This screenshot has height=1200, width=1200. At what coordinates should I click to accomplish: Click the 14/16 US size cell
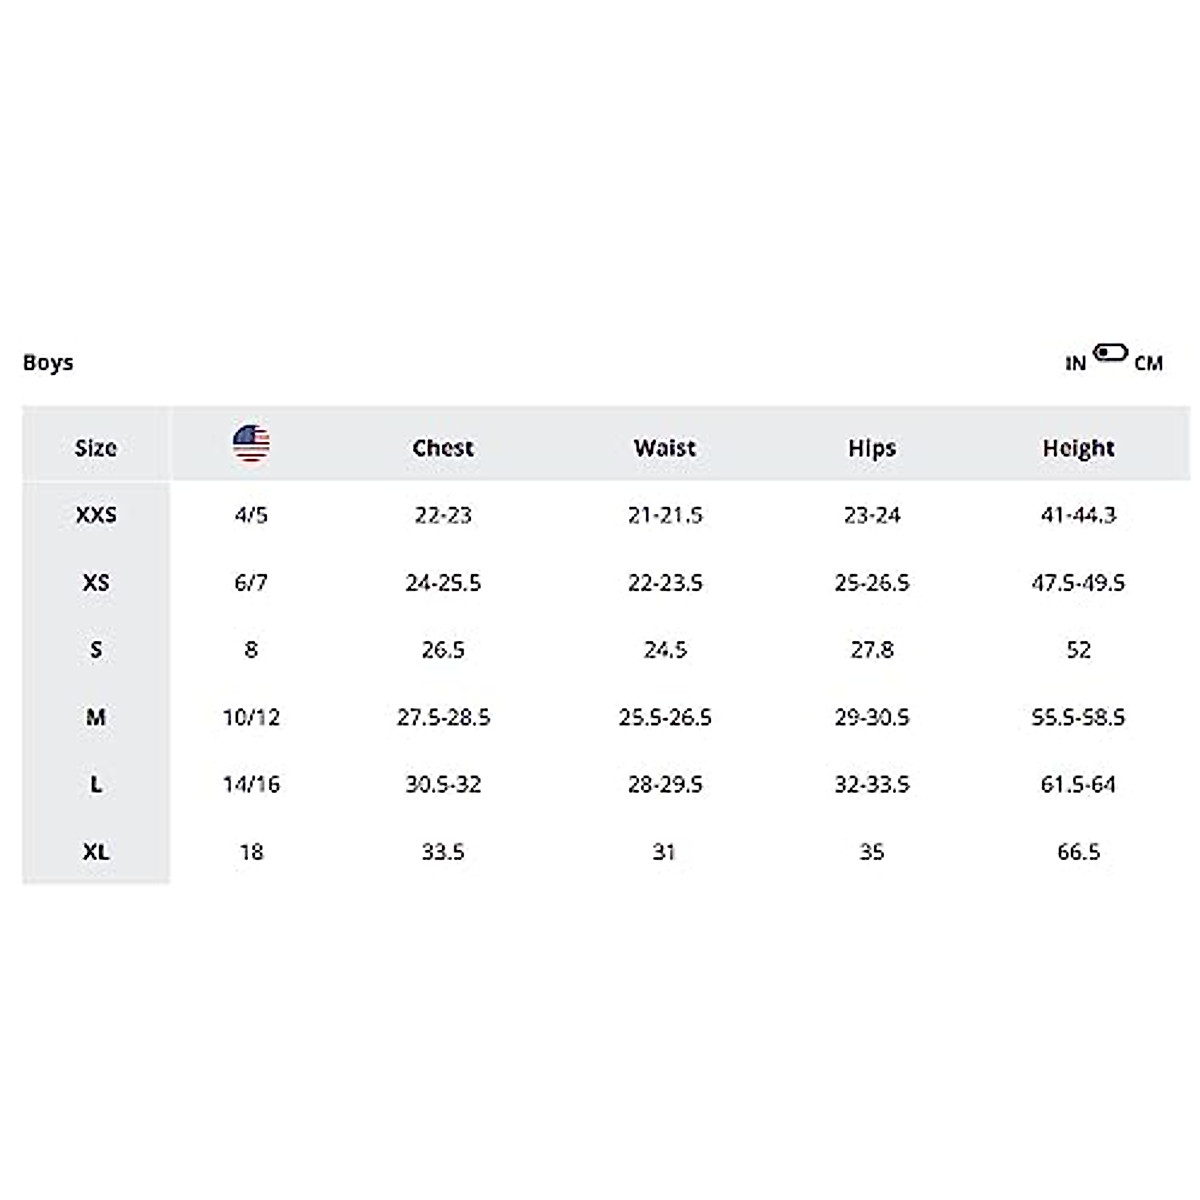tap(251, 784)
